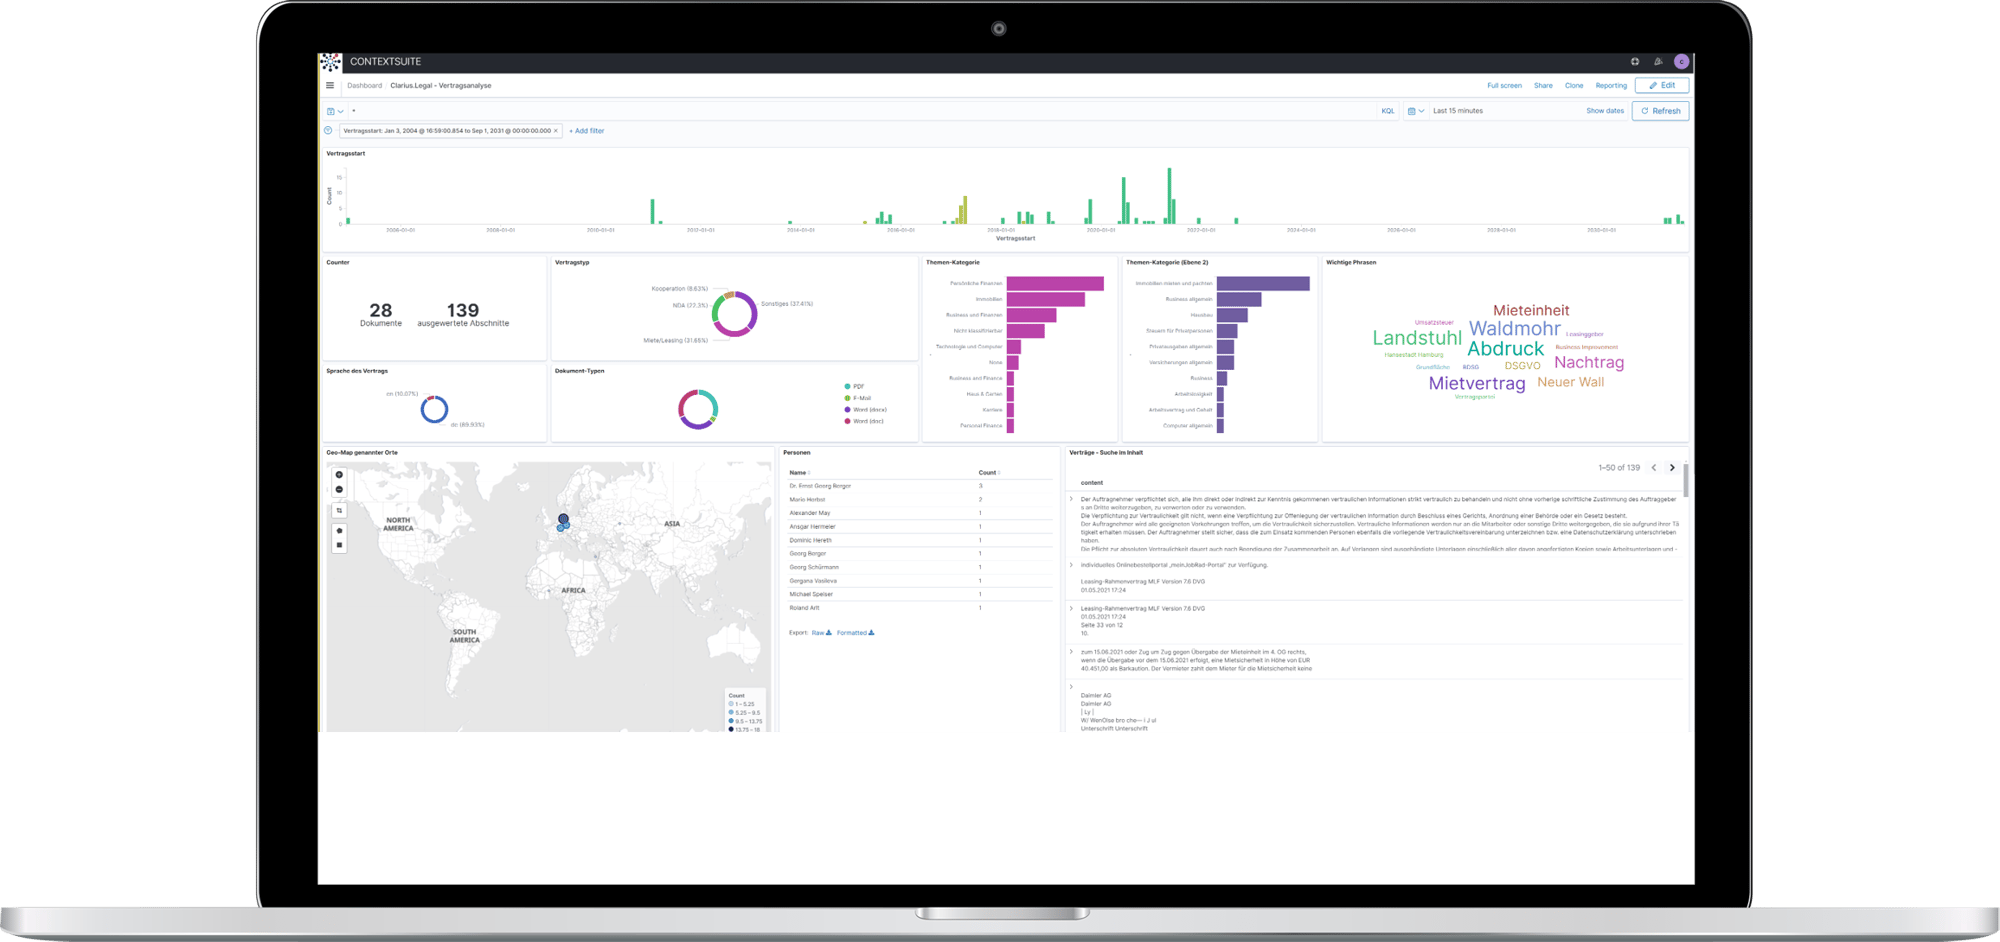Image resolution: width=2000 pixels, height=942 pixels.
Task: Click the Landstuhl word in tag cloud
Action: (x=1417, y=338)
